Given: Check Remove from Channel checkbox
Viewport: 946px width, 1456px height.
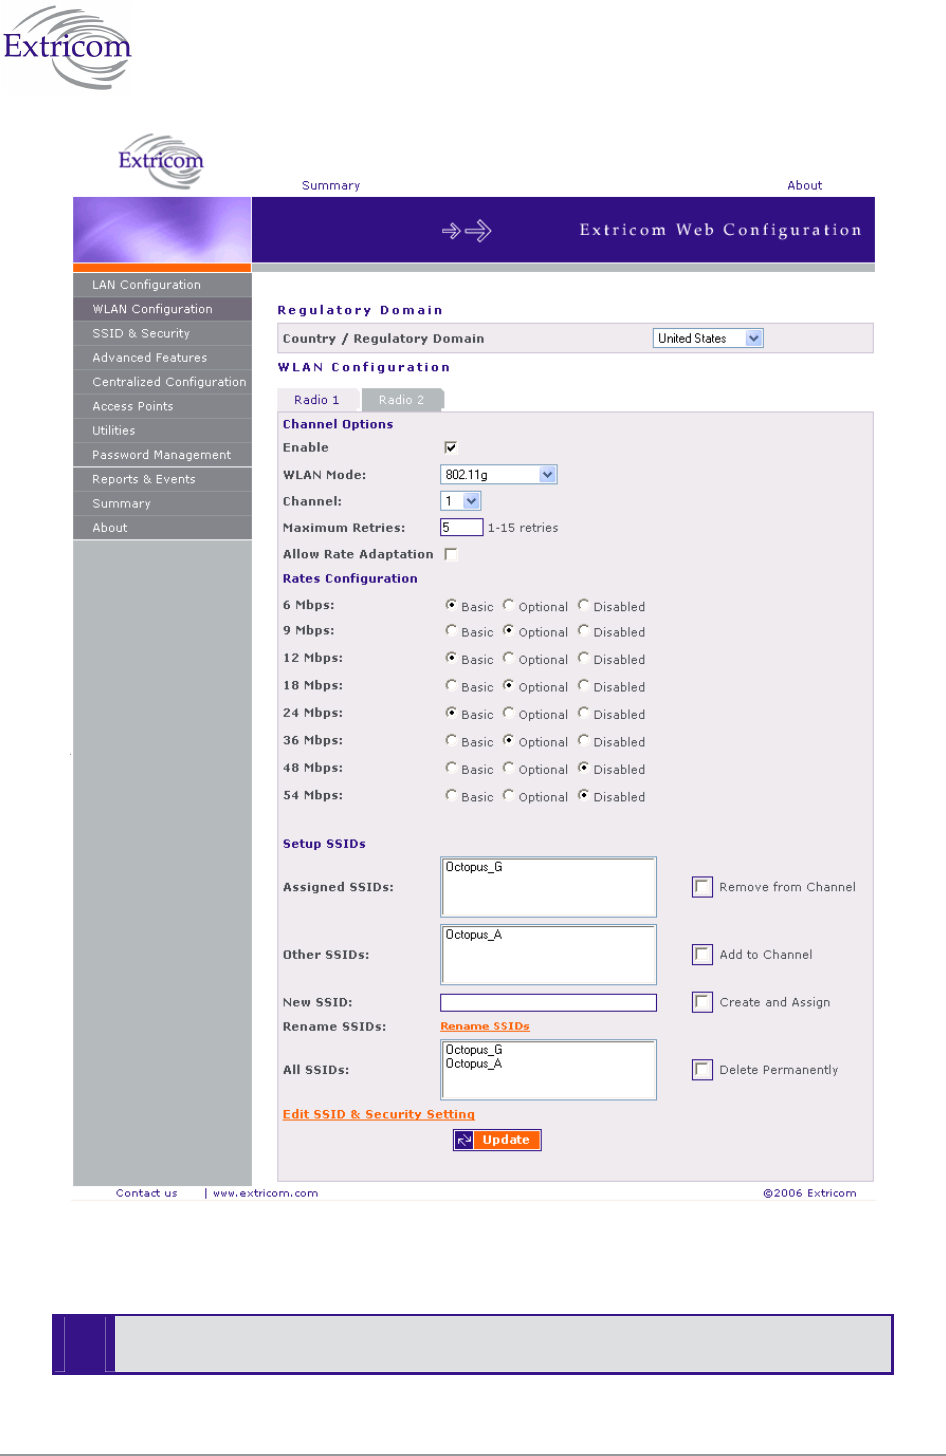Looking at the screenshot, I should pos(703,887).
